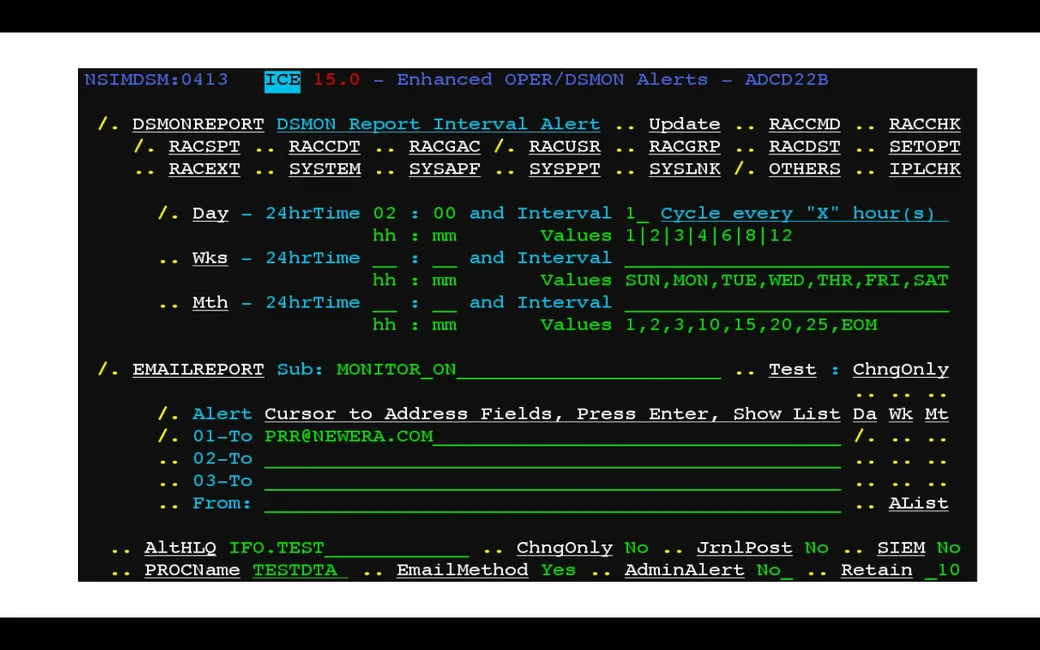This screenshot has height=650, width=1040.
Task: Enable the OTHERS report selector
Action: (744, 169)
